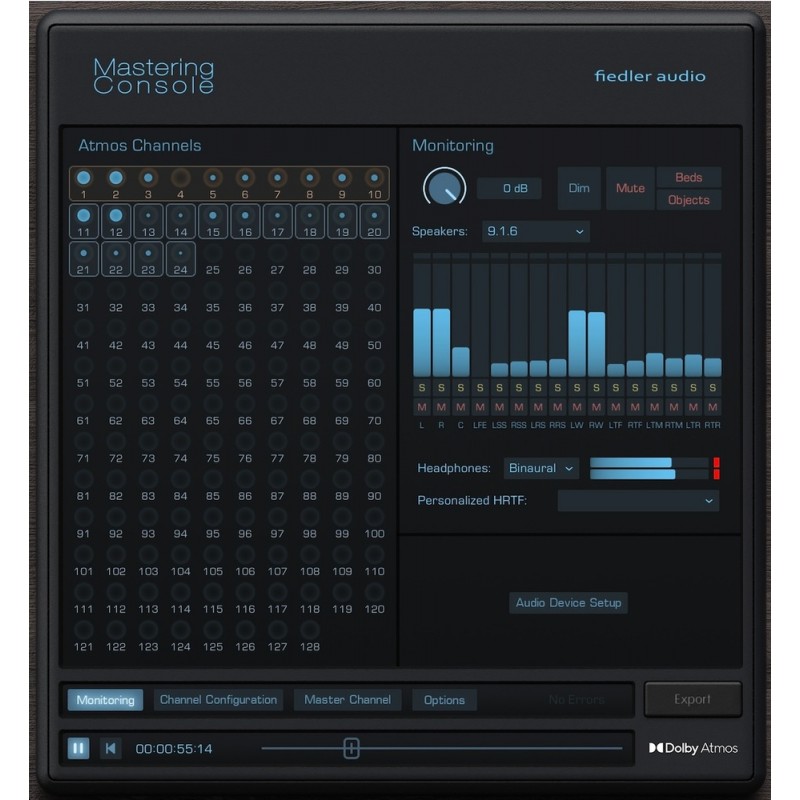Image resolution: width=800 pixels, height=800 pixels.
Task: Click the return-to-start transport icon
Action: click(x=110, y=747)
